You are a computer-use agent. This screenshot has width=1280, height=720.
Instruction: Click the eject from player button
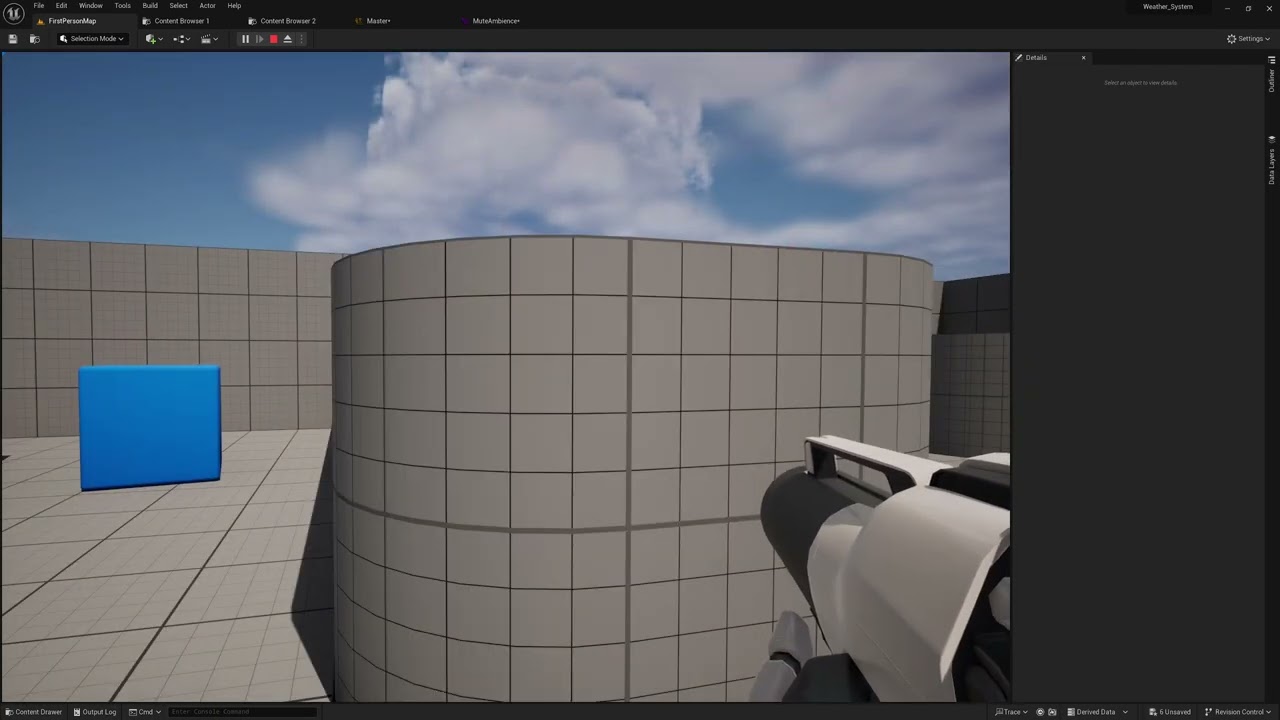pos(287,39)
